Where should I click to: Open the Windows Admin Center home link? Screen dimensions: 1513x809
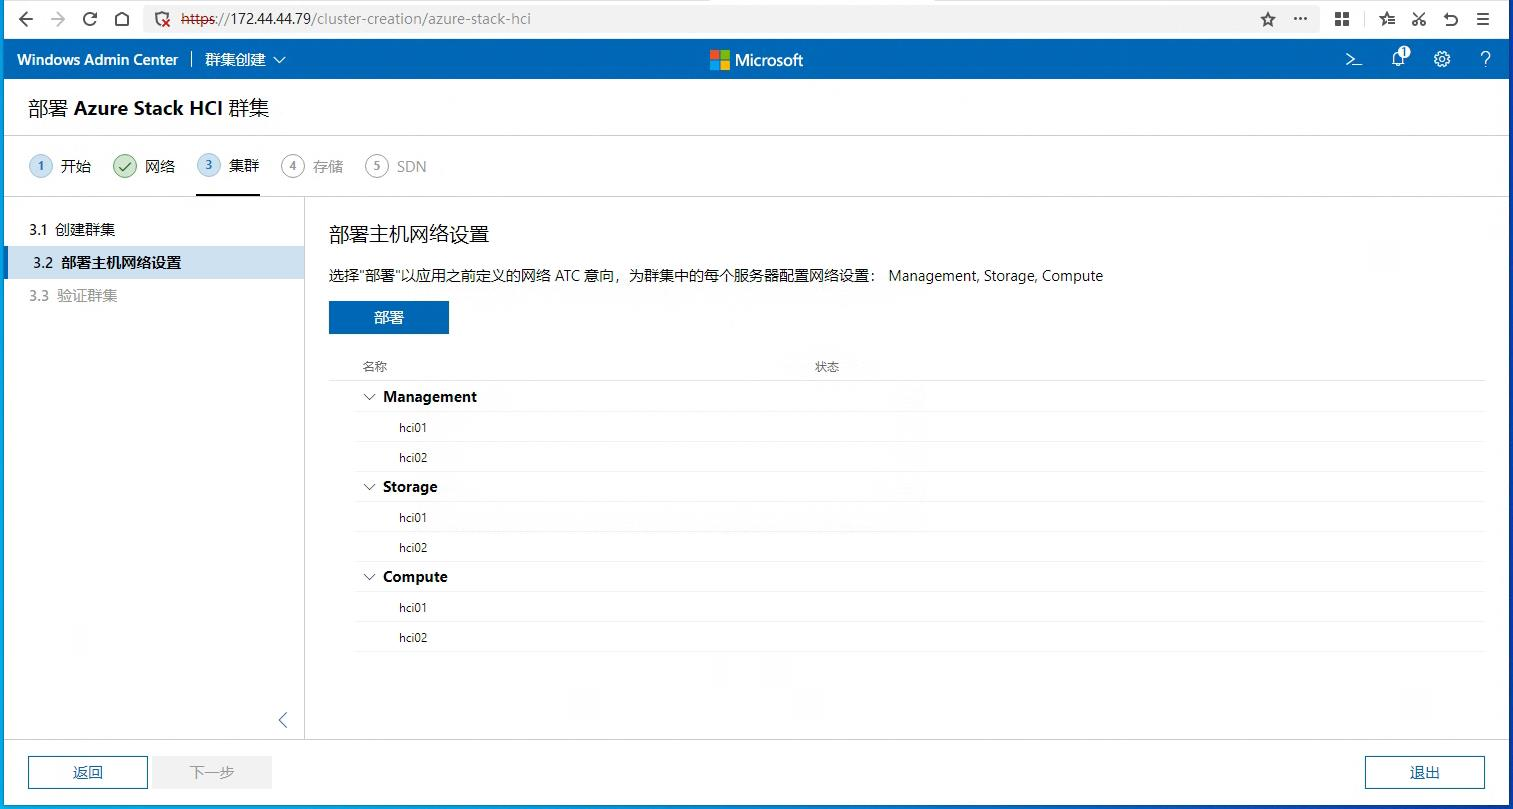(x=97, y=60)
